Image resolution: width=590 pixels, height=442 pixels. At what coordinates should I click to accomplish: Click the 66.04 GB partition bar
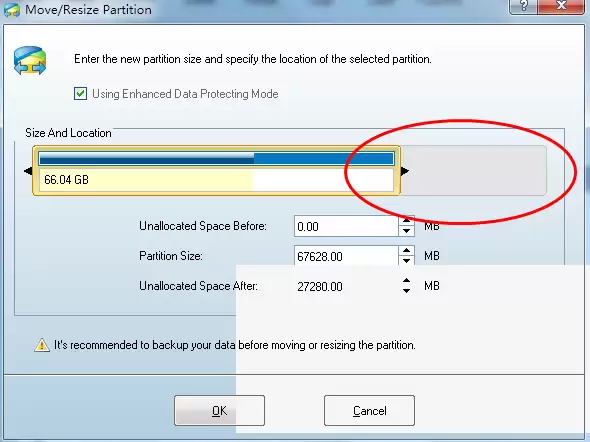[216, 170]
